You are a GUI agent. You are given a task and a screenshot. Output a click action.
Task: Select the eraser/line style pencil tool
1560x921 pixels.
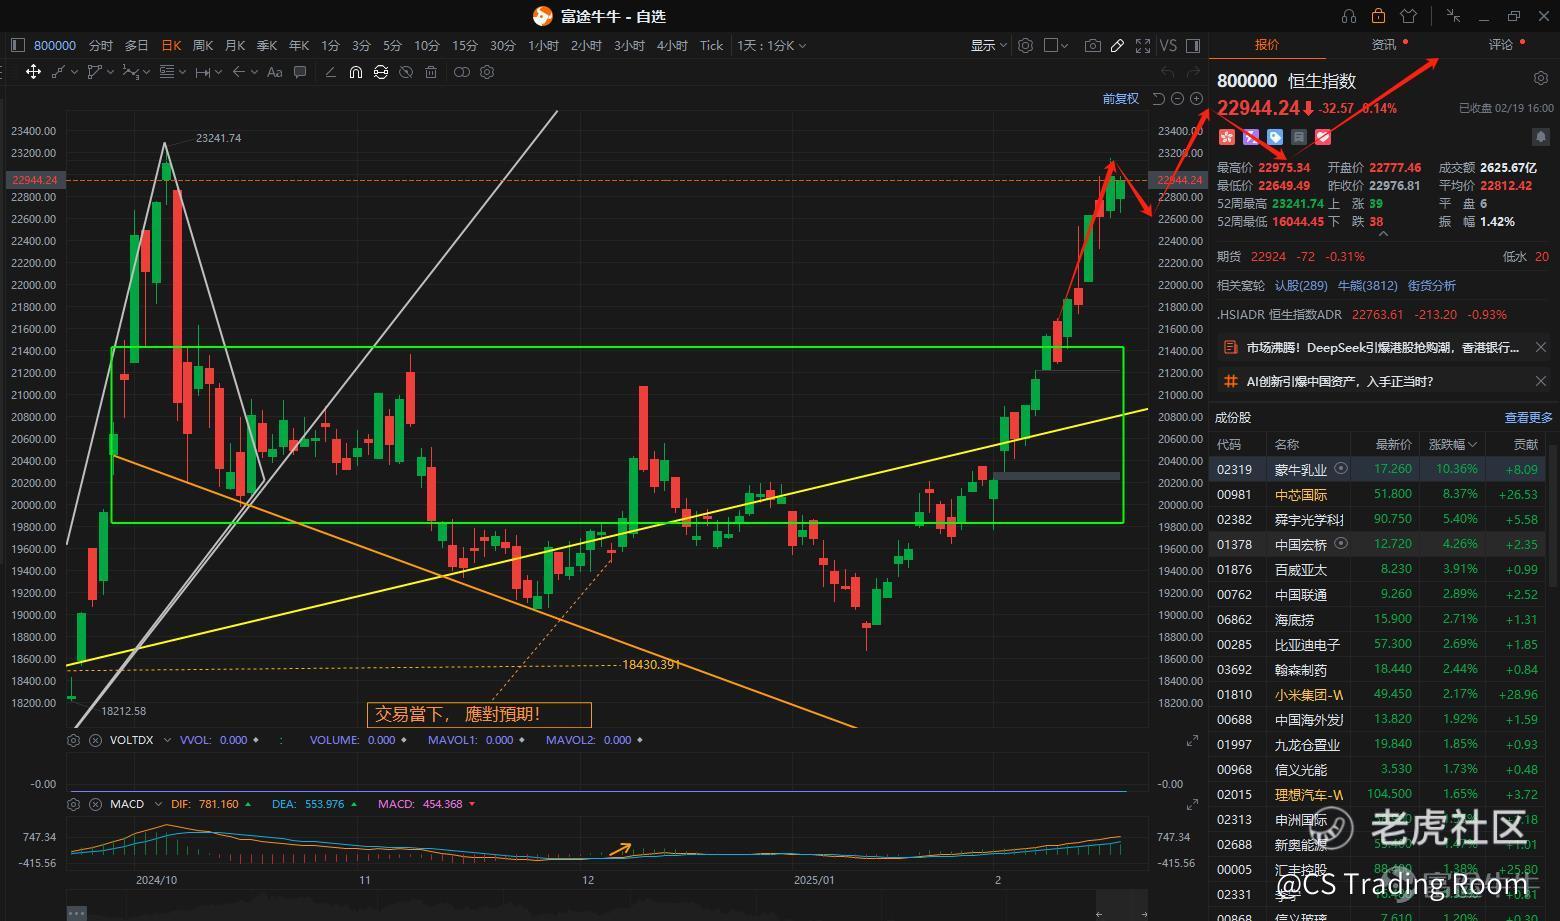pos(330,72)
